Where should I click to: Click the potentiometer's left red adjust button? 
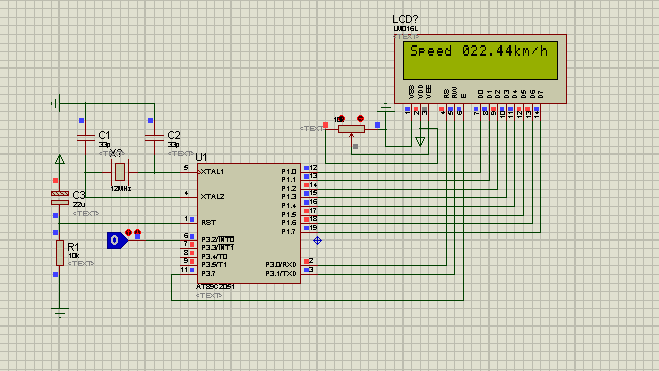tap(341, 119)
